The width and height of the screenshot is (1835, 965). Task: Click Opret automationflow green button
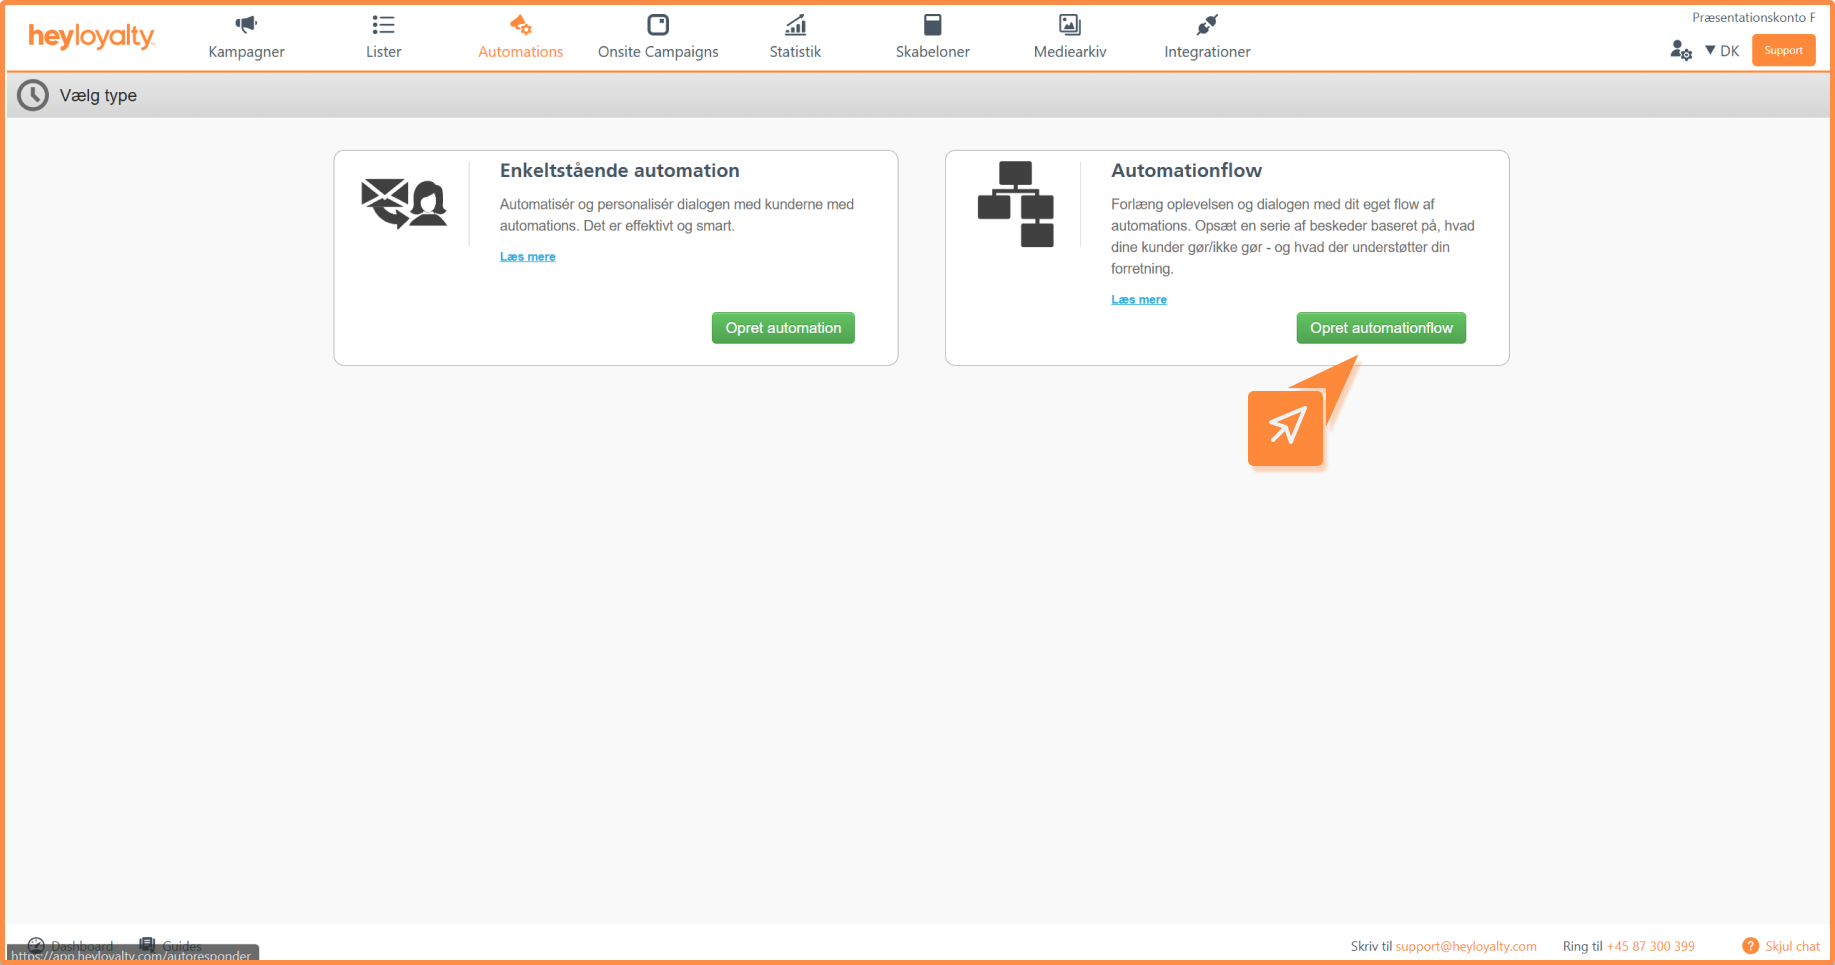pyautogui.click(x=1381, y=328)
